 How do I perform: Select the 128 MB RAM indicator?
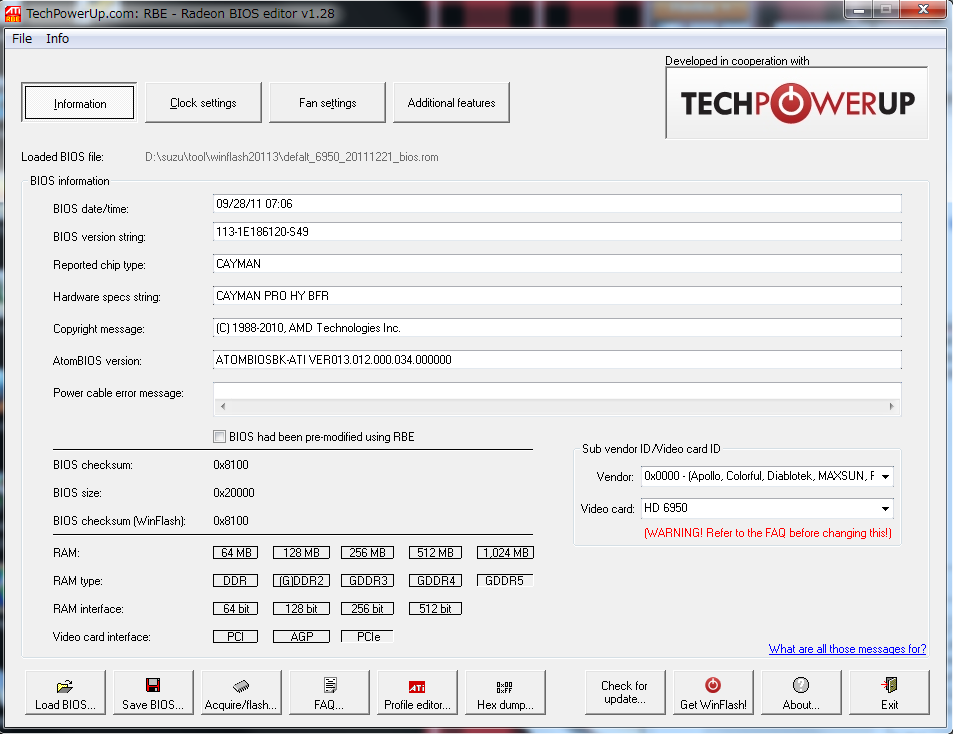click(301, 552)
